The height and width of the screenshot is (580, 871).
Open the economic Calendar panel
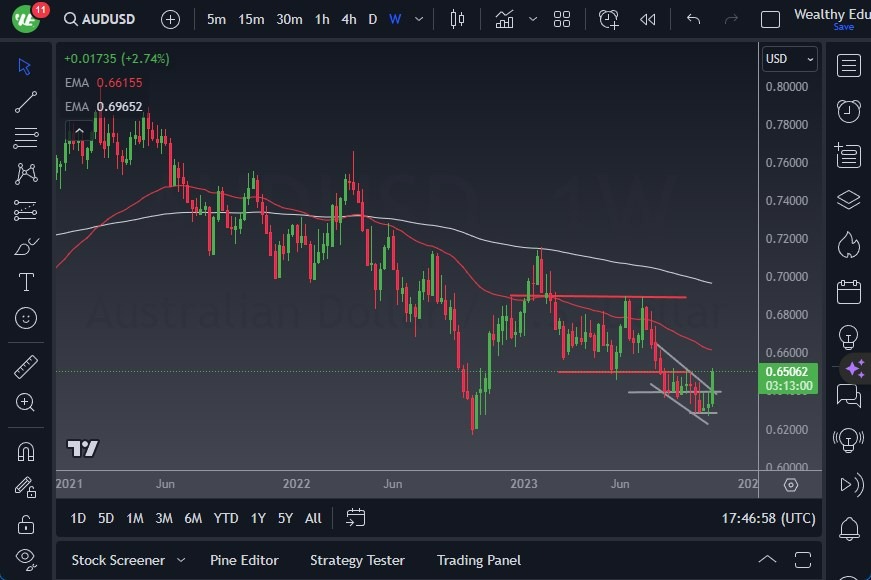849,289
